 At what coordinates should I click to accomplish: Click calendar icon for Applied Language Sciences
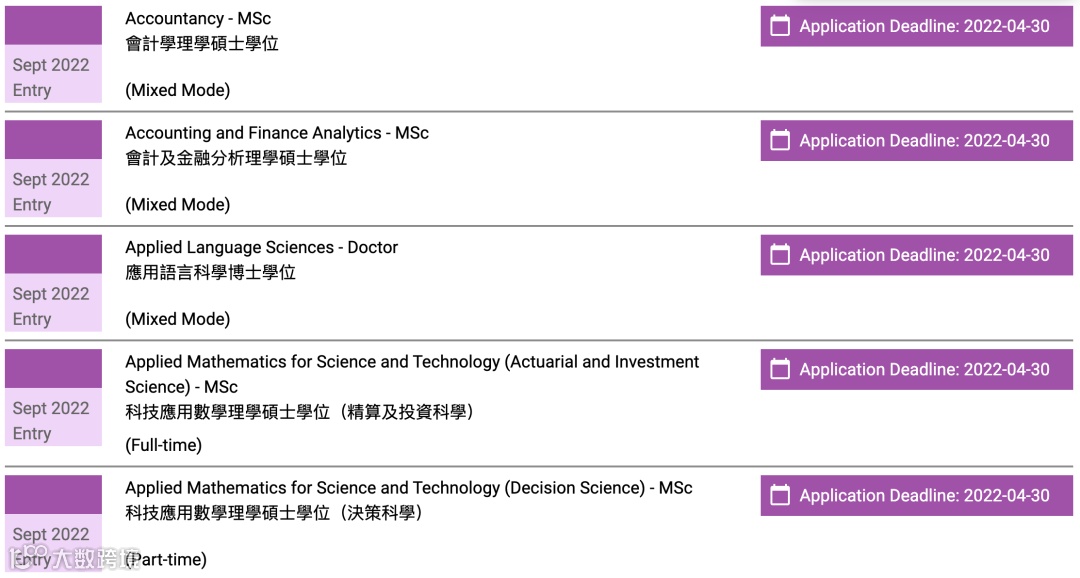point(781,255)
